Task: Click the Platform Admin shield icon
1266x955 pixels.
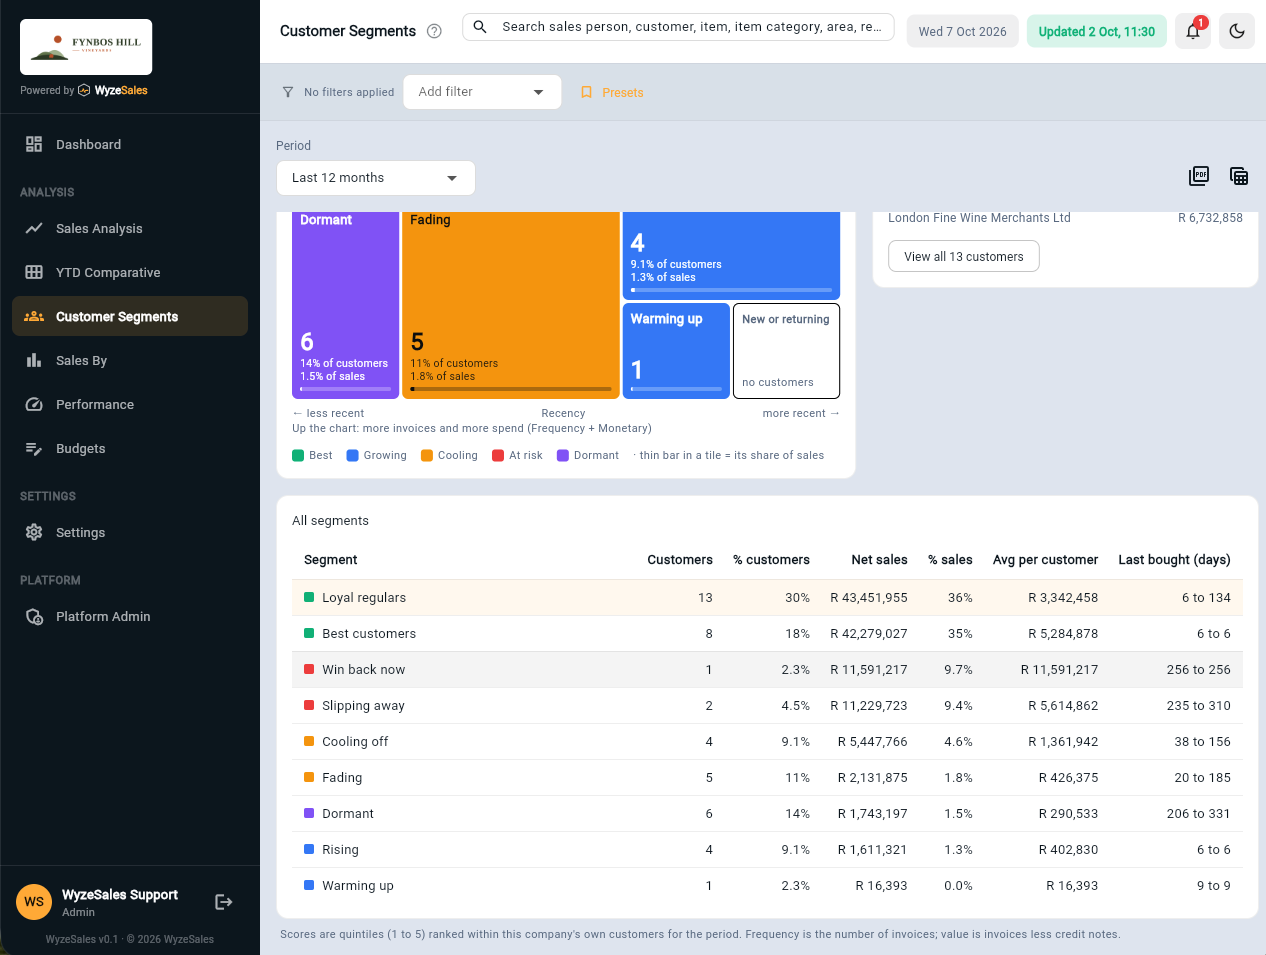Action: click(x=34, y=616)
